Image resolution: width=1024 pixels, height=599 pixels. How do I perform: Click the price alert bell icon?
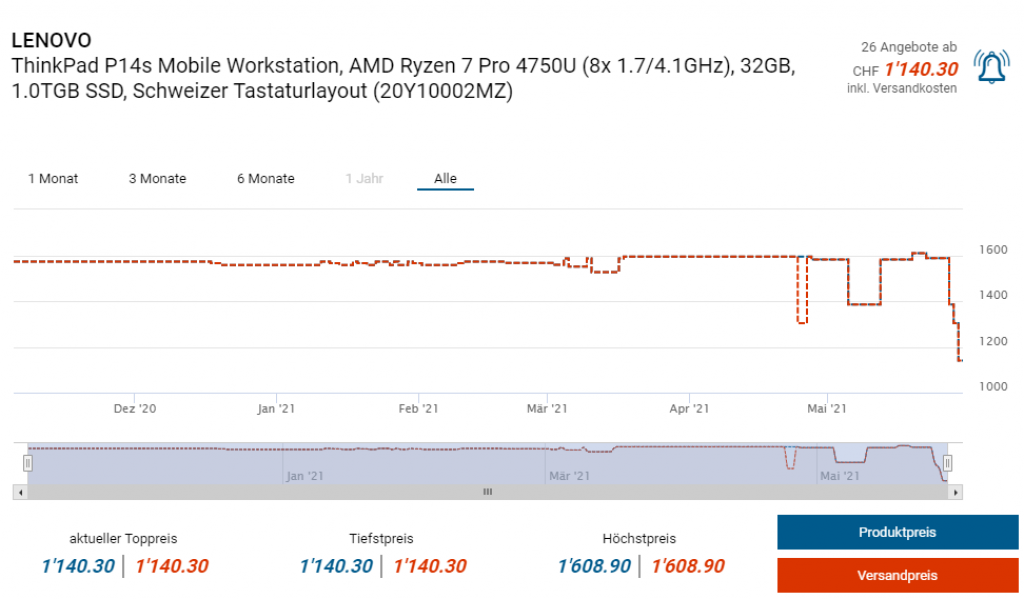click(x=991, y=67)
